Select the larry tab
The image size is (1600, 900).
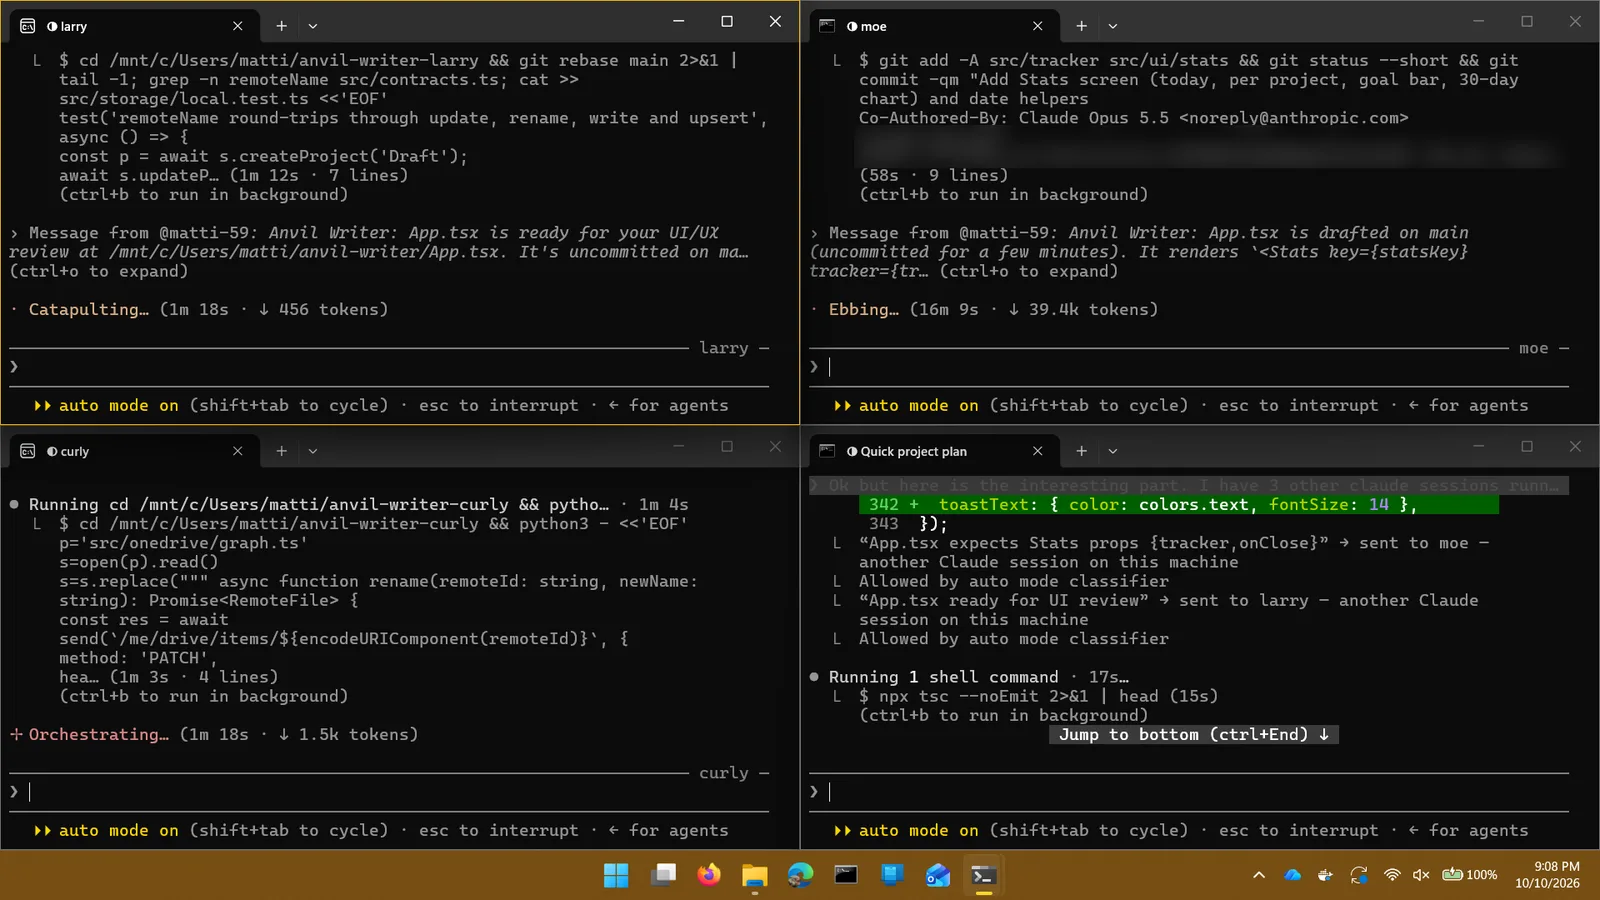[x=134, y=26]
